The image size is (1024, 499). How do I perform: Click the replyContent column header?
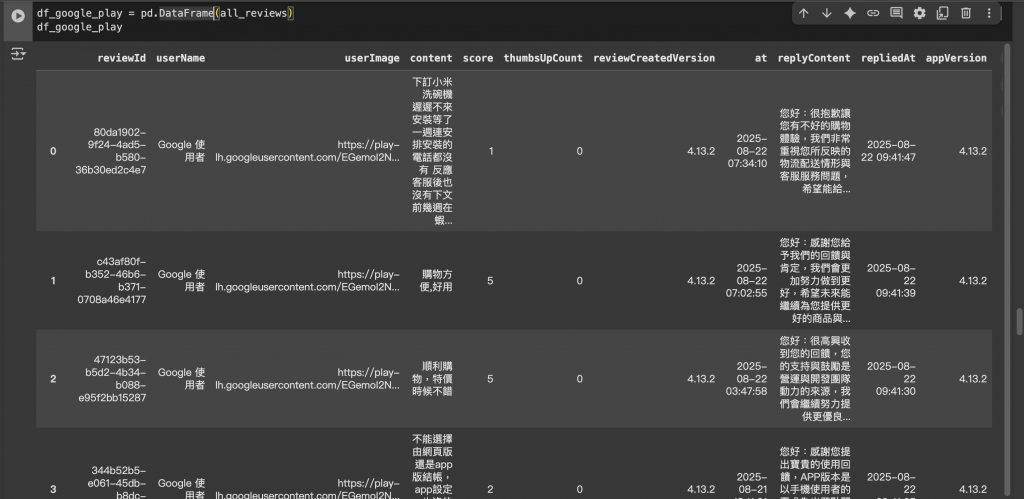coord(814,58)
